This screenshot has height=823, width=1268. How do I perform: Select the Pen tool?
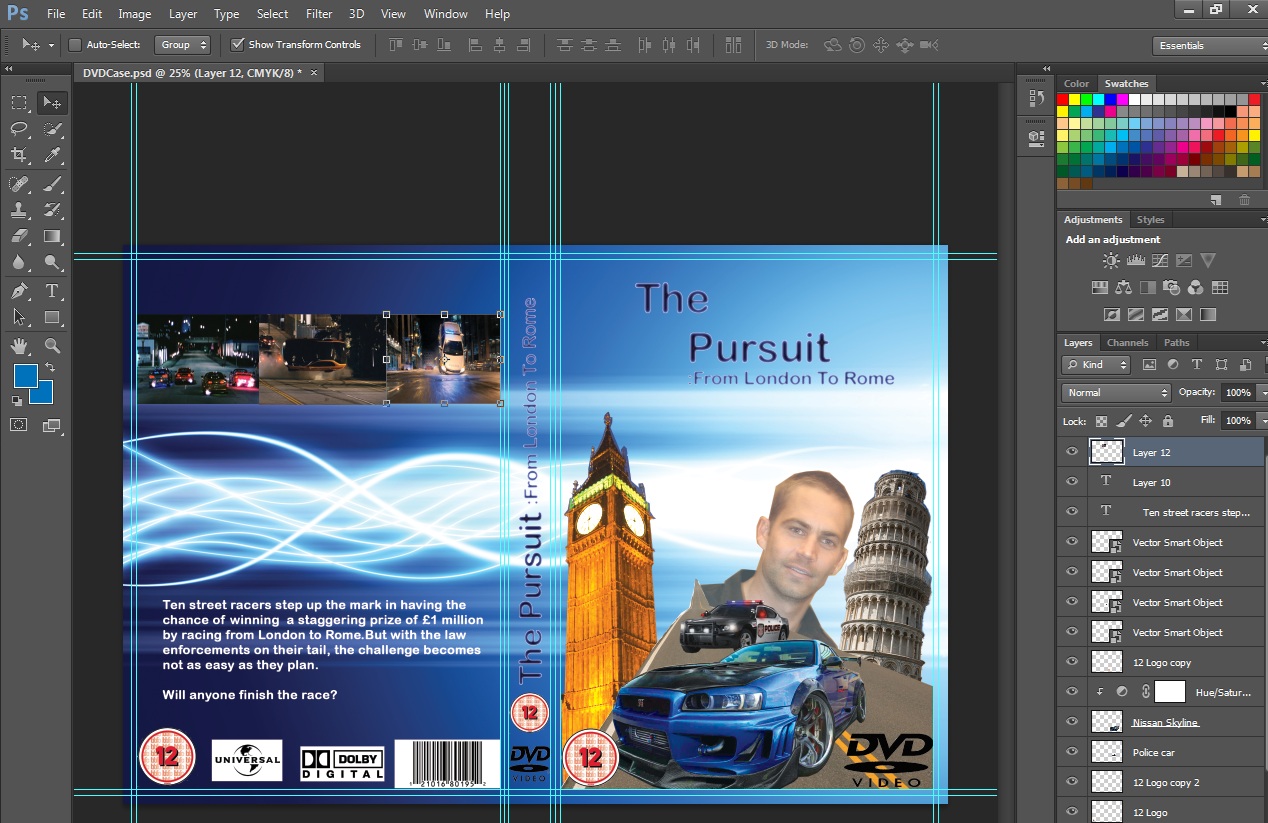(x=18, y=291)
